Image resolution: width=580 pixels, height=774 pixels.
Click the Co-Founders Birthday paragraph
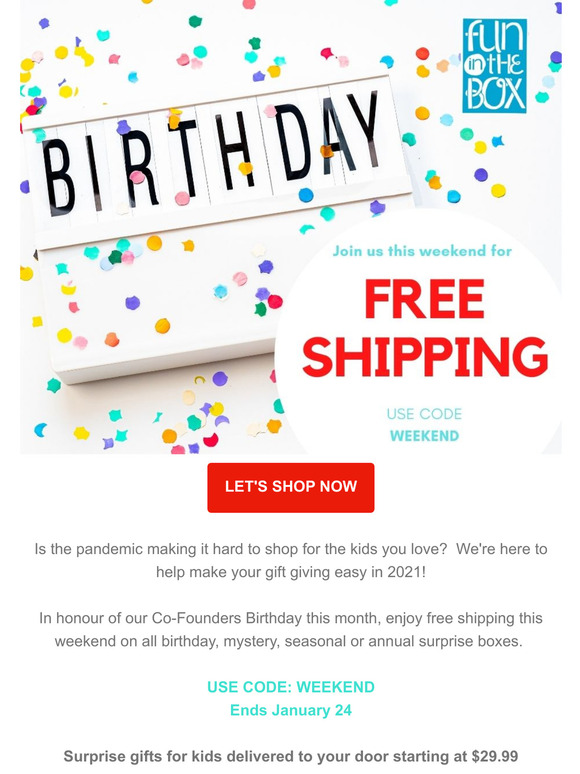[291, 629]
